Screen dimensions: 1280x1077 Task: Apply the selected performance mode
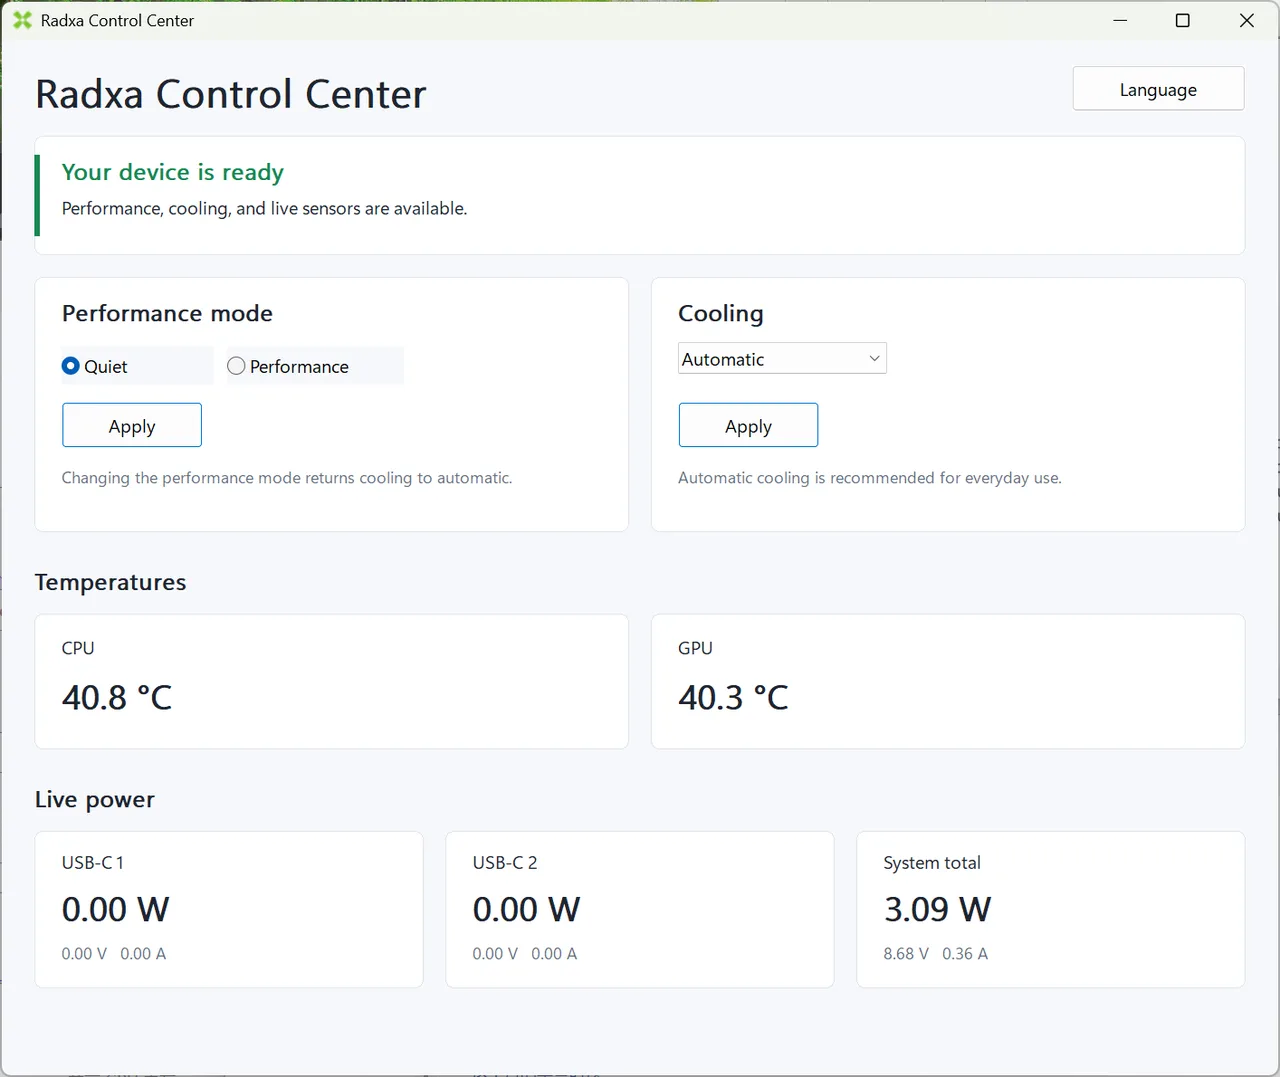pyautogui.click(x=132, y=426)
